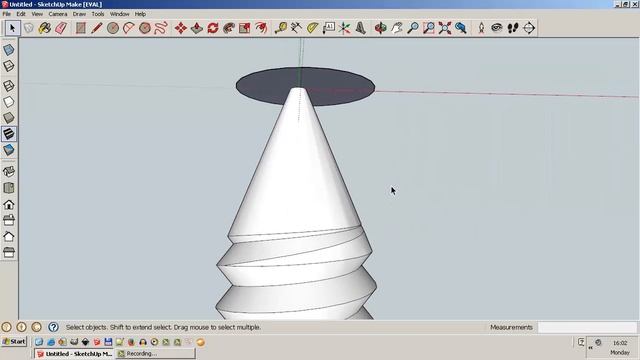This screenshot has height=360, width=640.
Task: Switch to X-ray face style
Action: tap(9, 50)
